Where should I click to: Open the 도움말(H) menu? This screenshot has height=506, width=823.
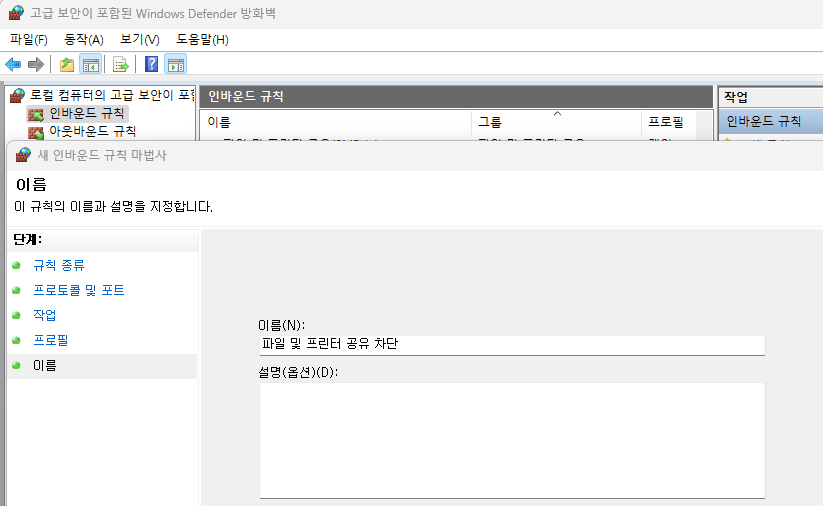tap(202, 39)
